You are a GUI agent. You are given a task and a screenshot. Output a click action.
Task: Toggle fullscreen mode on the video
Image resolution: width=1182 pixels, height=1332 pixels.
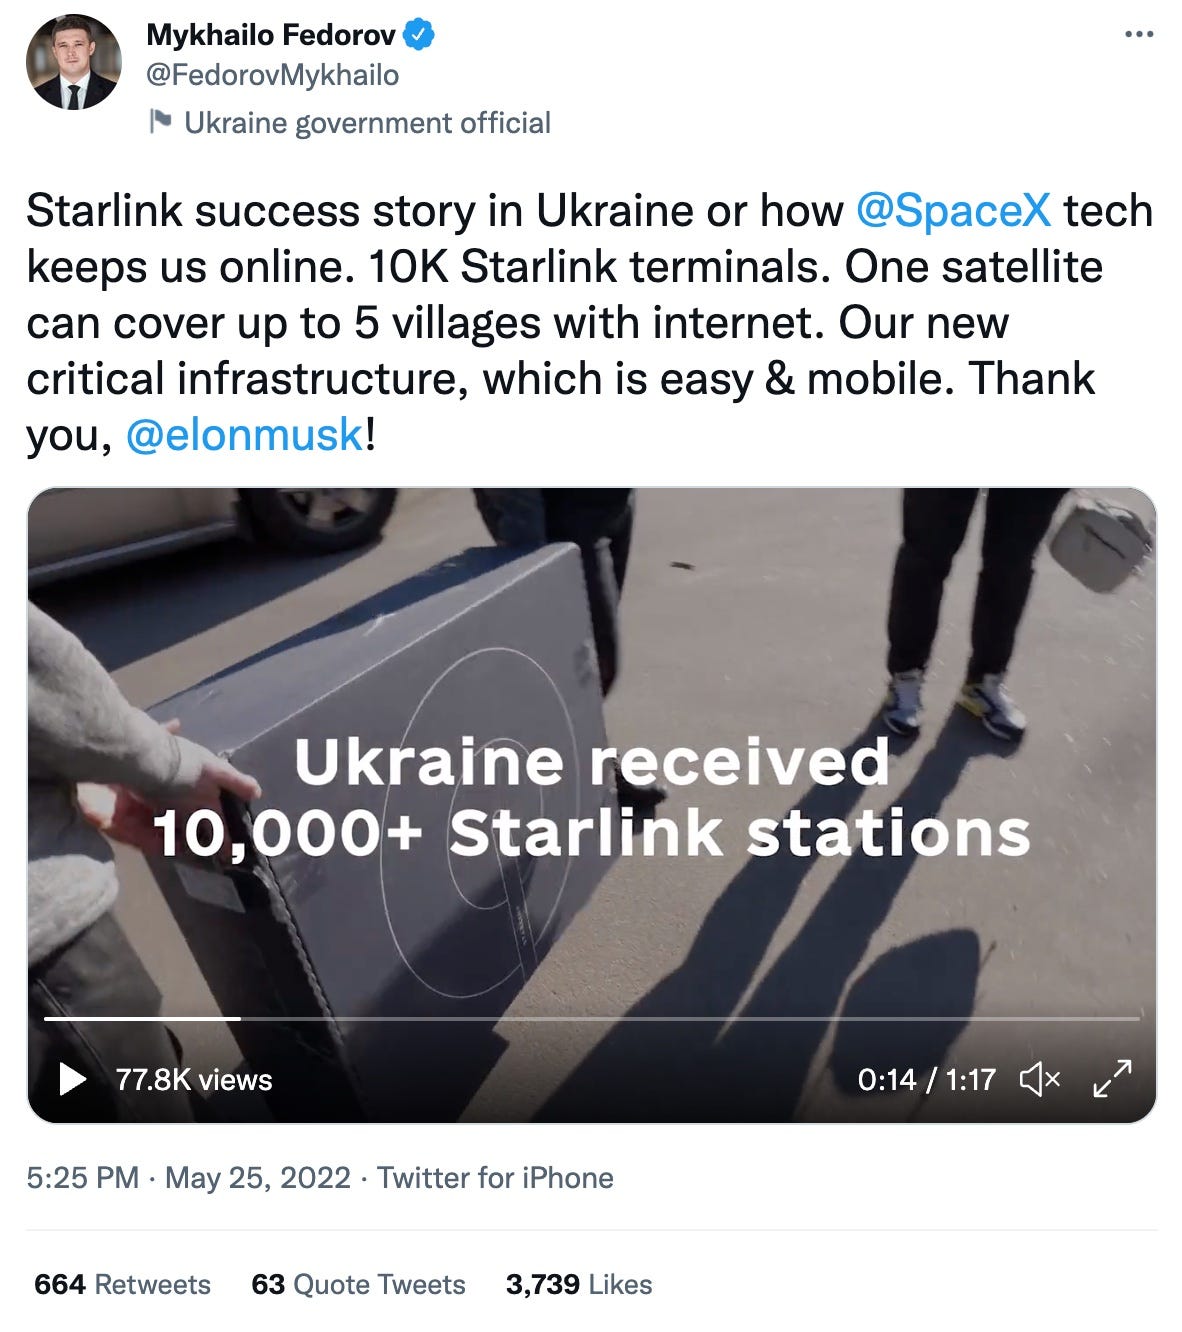pyautogui.click(x=1110, y=1079)
